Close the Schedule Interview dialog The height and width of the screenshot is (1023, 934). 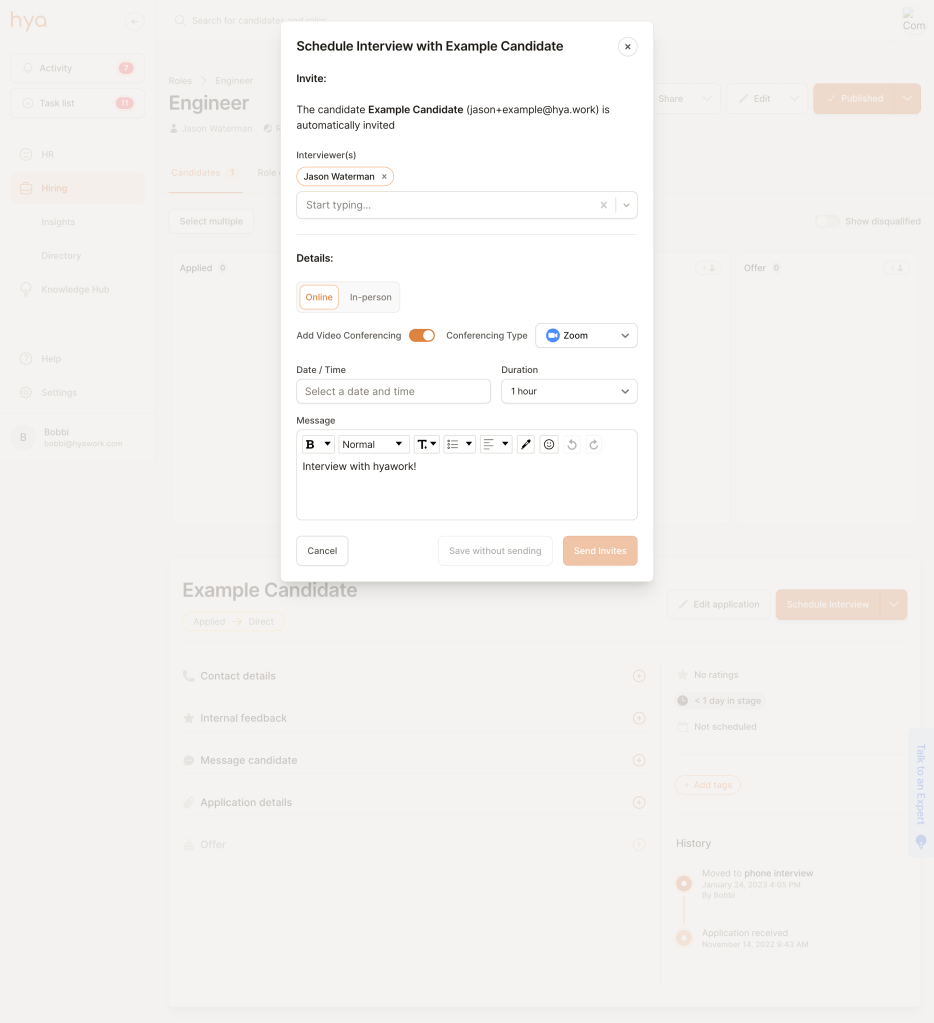tap(627, 46)
